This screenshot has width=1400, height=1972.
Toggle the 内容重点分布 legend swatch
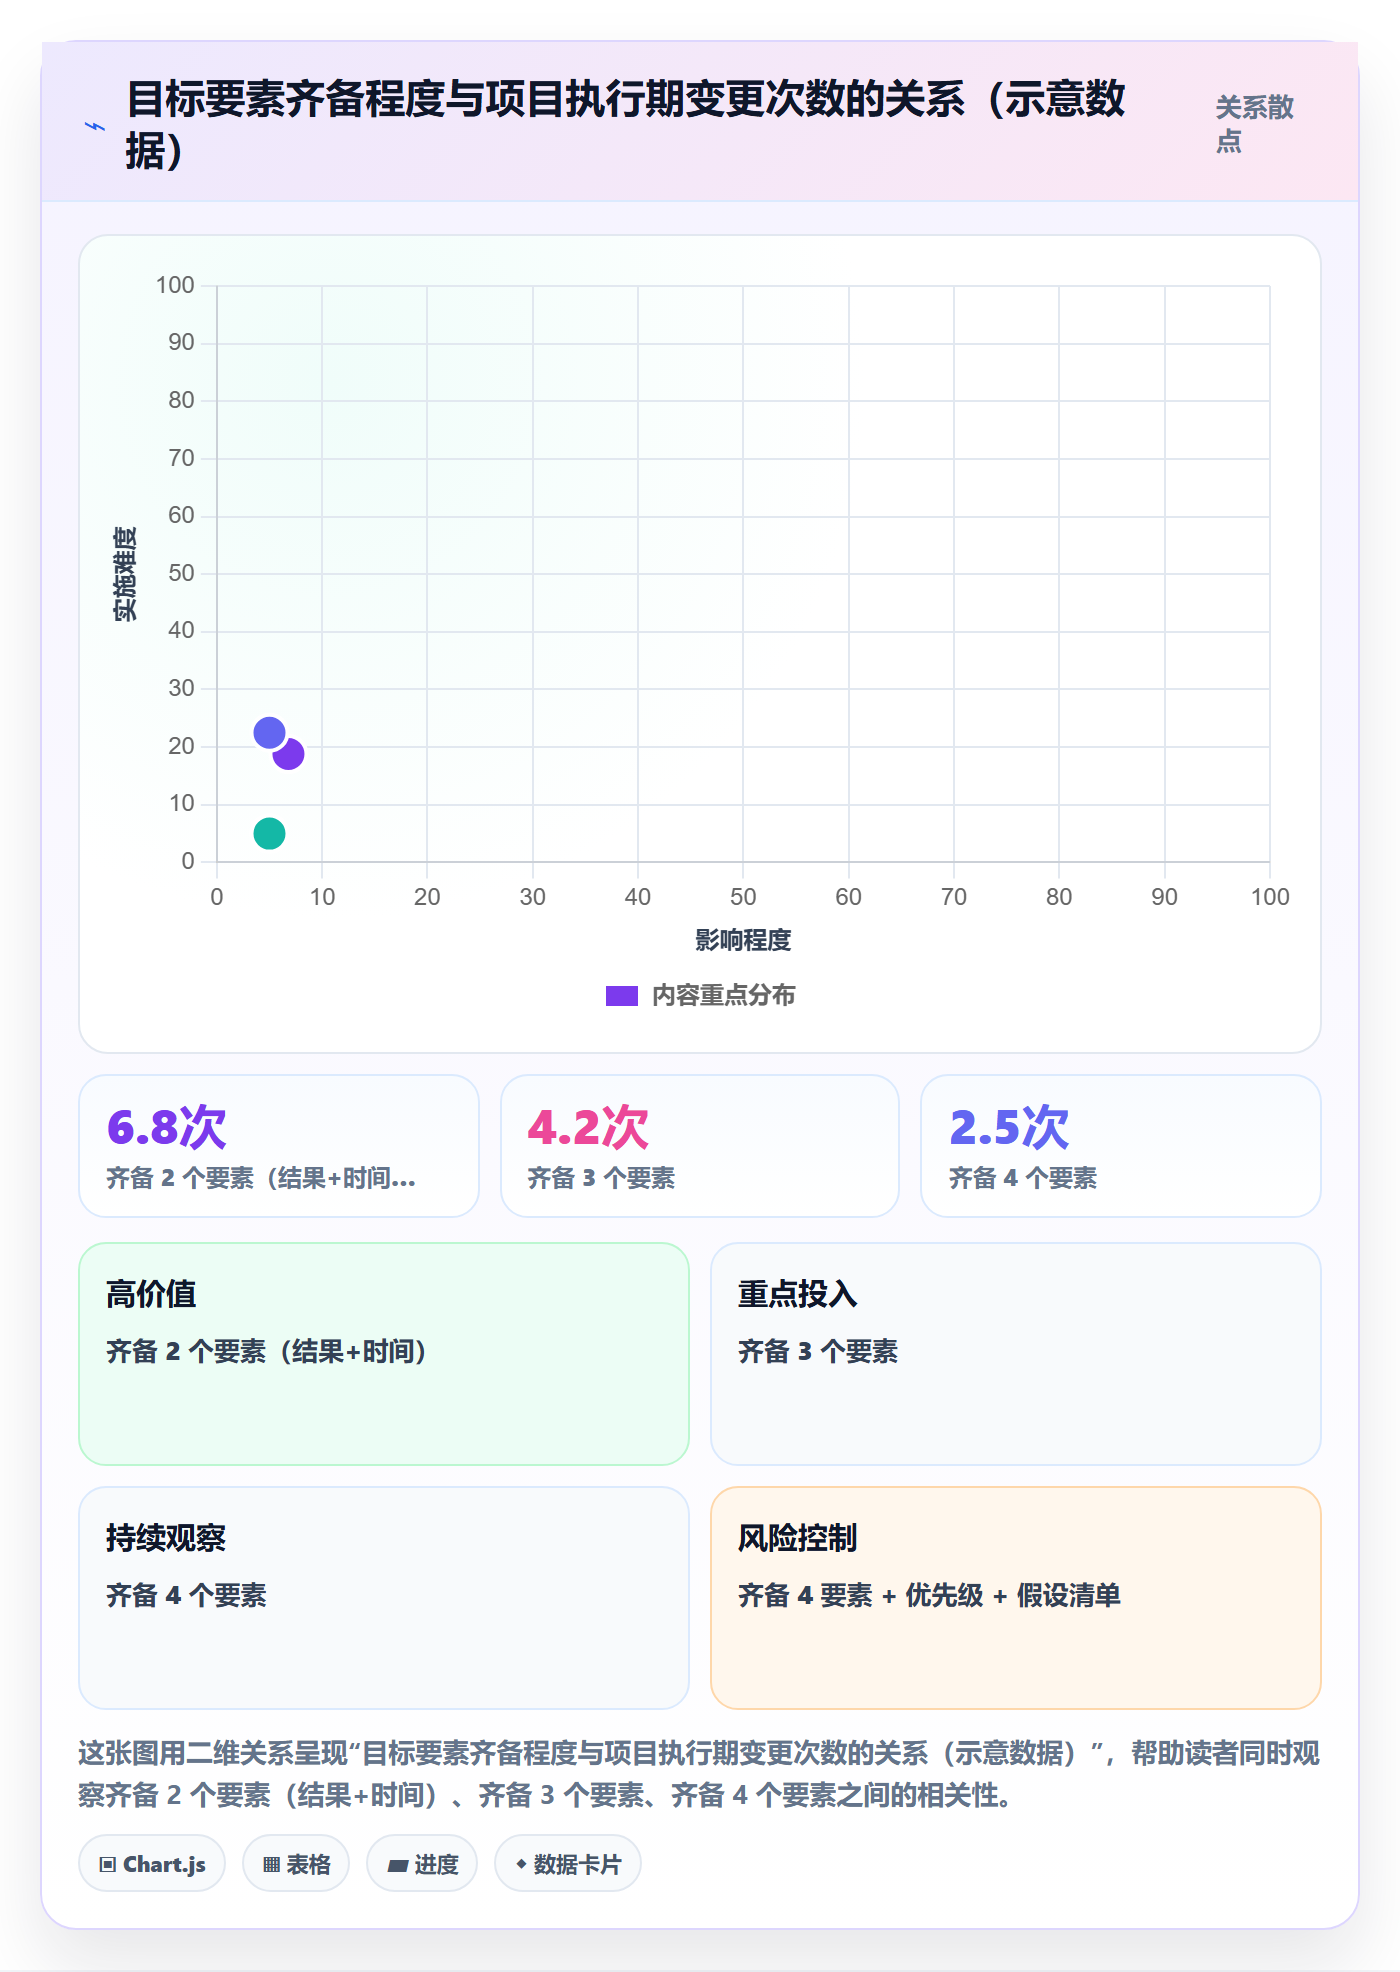coord(622,996)
